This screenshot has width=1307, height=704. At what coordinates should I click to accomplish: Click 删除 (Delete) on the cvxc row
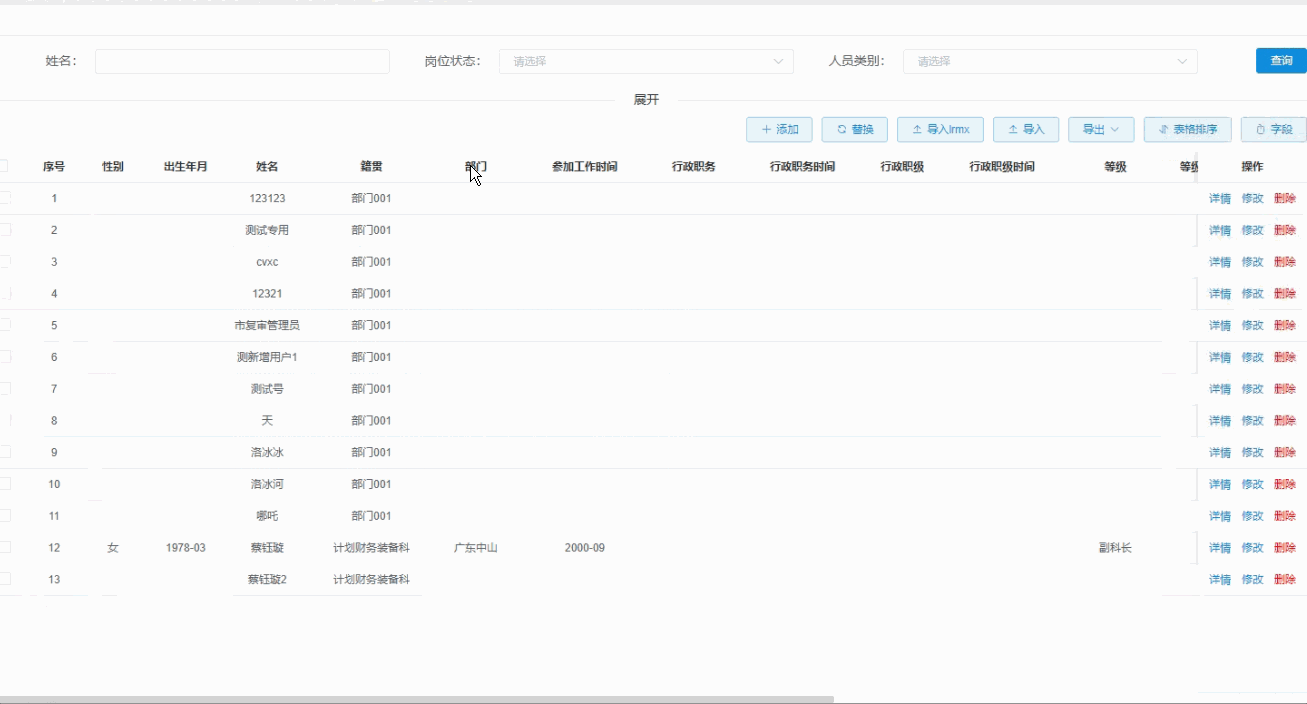(1285, 261)
